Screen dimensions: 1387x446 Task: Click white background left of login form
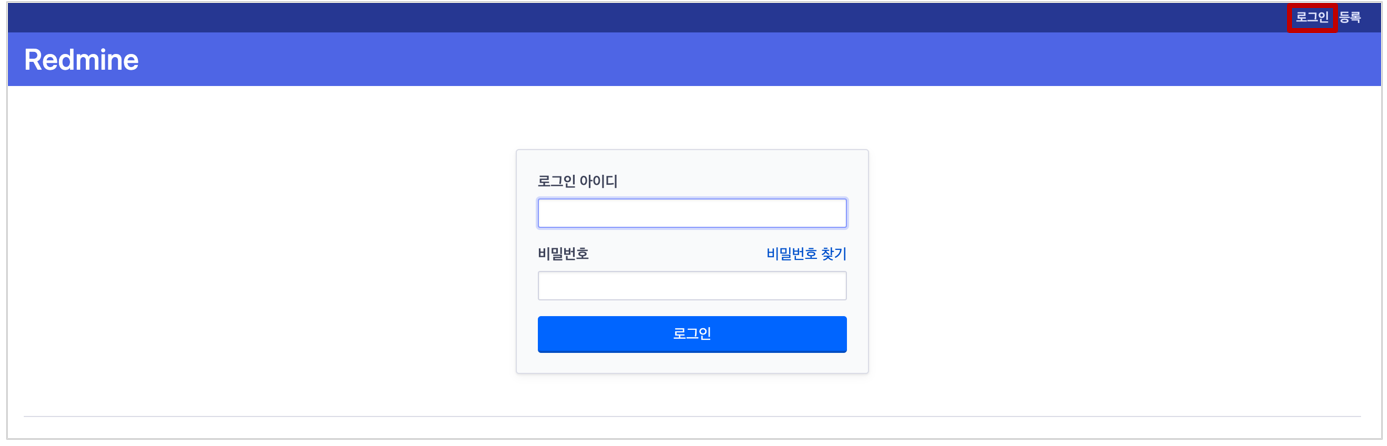pos(260,260)
